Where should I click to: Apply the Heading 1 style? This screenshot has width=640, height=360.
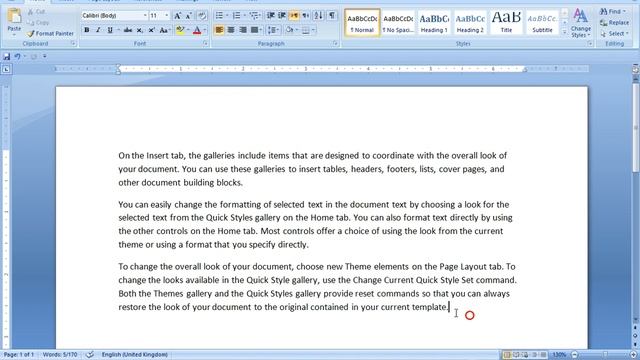pyautogui.click(x=434, y=23)
